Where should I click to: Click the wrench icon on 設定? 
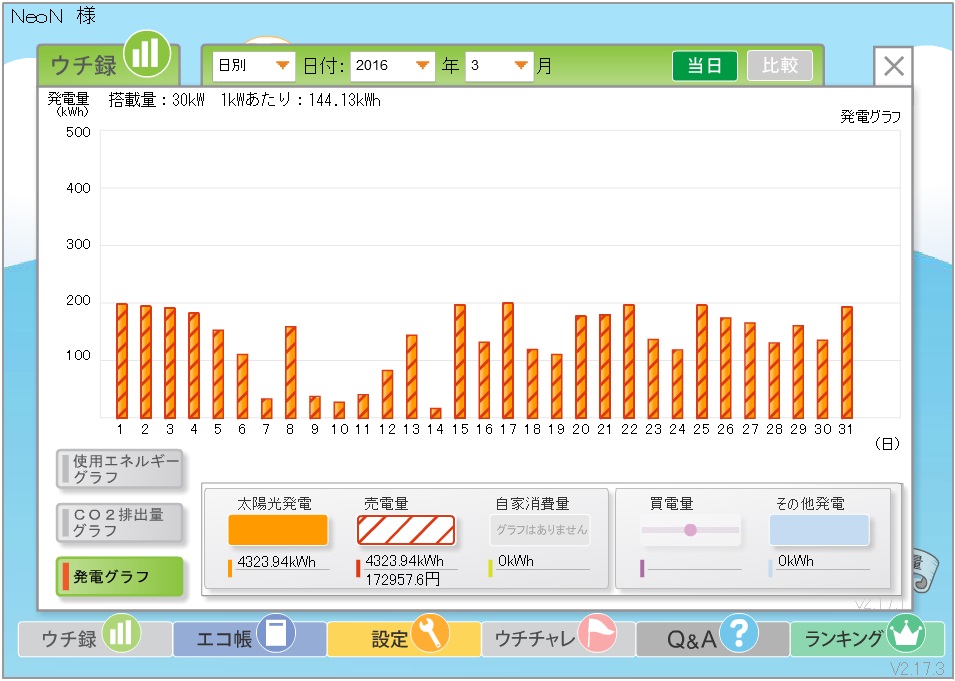[430, 633]
